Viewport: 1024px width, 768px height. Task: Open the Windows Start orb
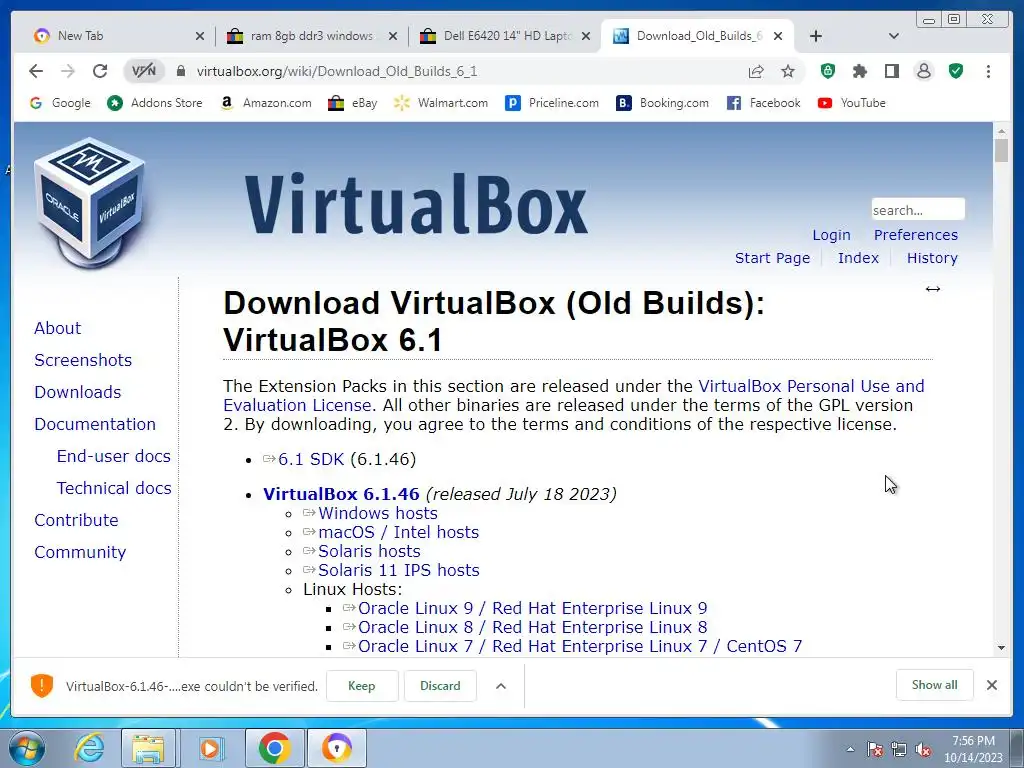click(27, 748)
